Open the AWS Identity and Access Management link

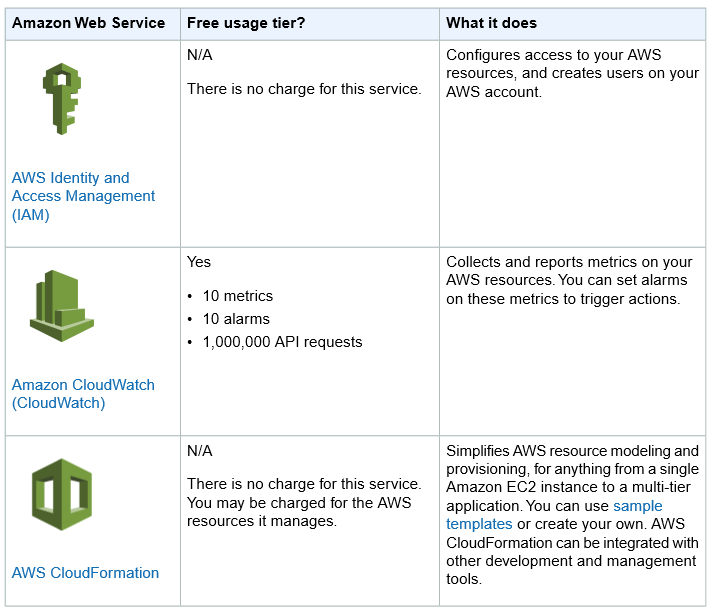pos(83,196)
